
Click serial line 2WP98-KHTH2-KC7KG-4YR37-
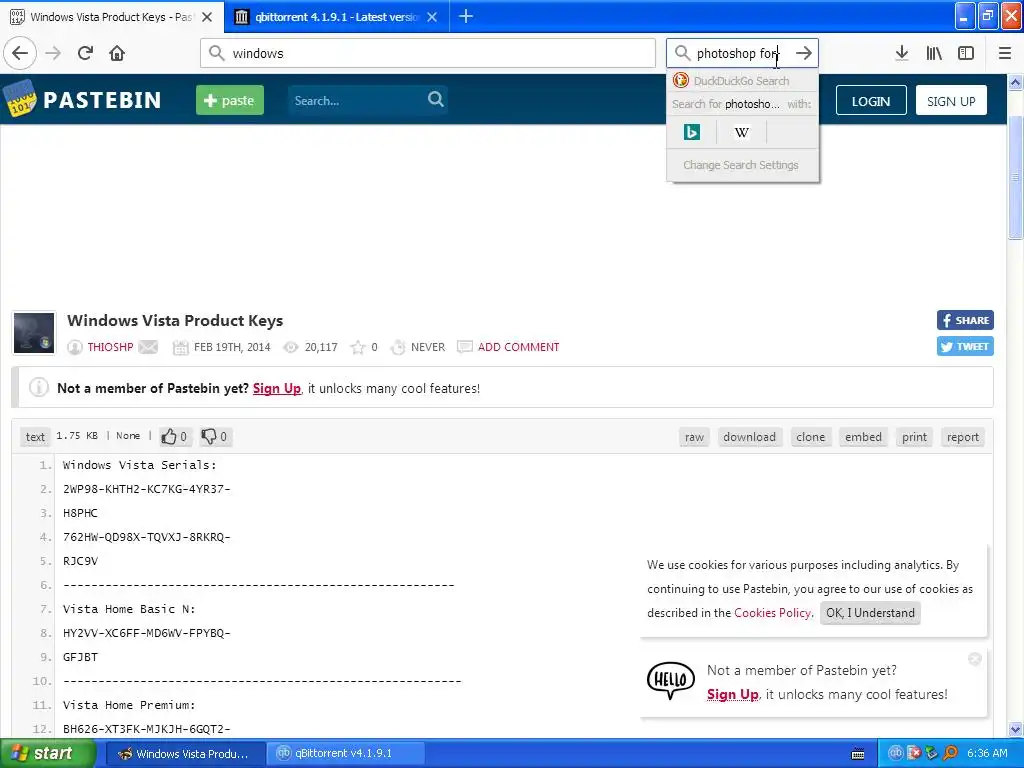click(x=147, y=489)
